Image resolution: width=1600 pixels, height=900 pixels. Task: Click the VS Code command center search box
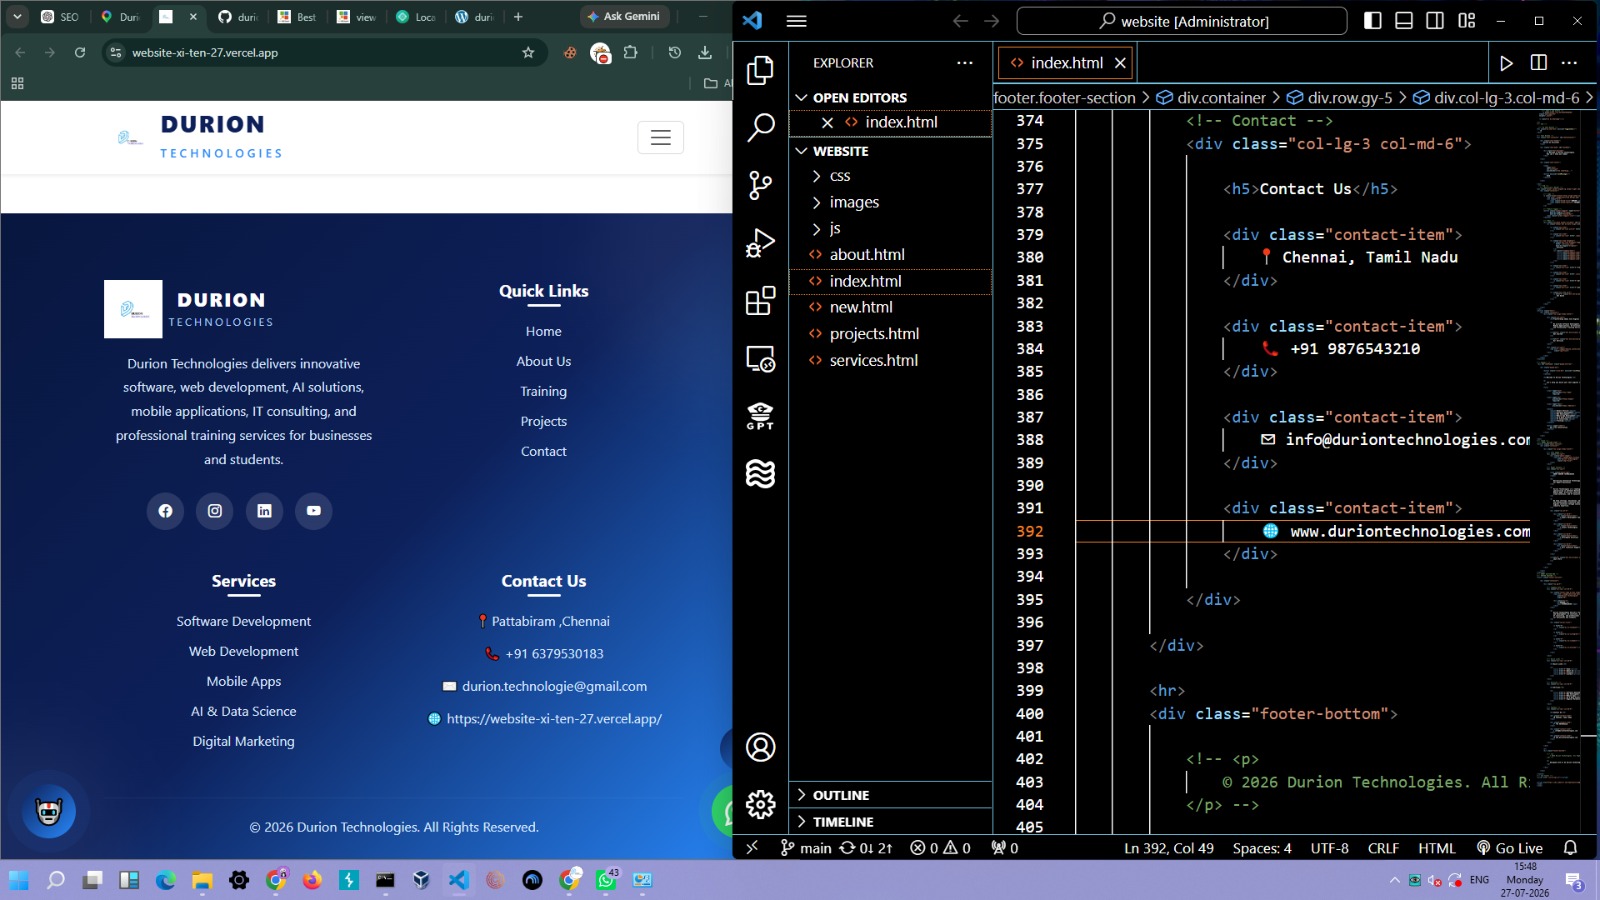(x=1182, y=21)
